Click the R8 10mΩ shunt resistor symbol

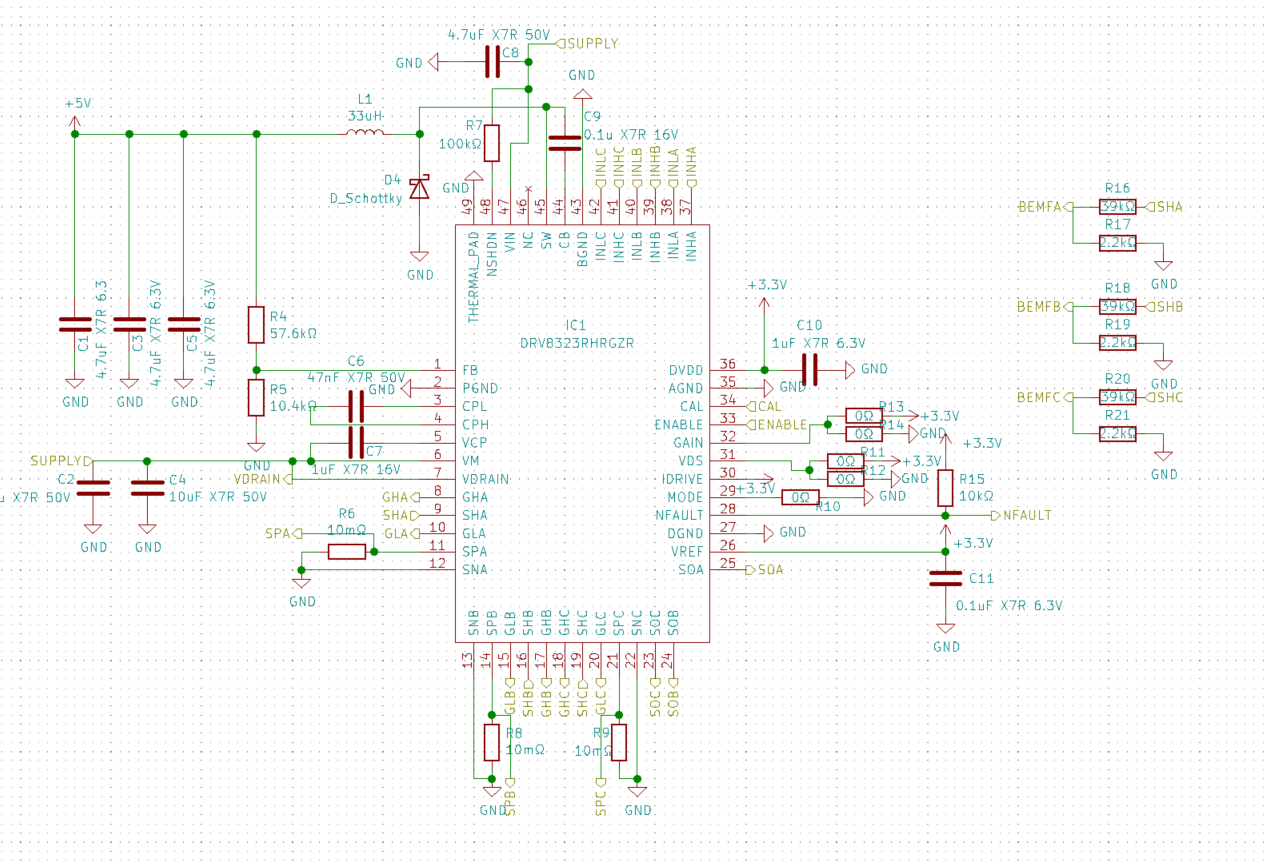click(492, 742)
